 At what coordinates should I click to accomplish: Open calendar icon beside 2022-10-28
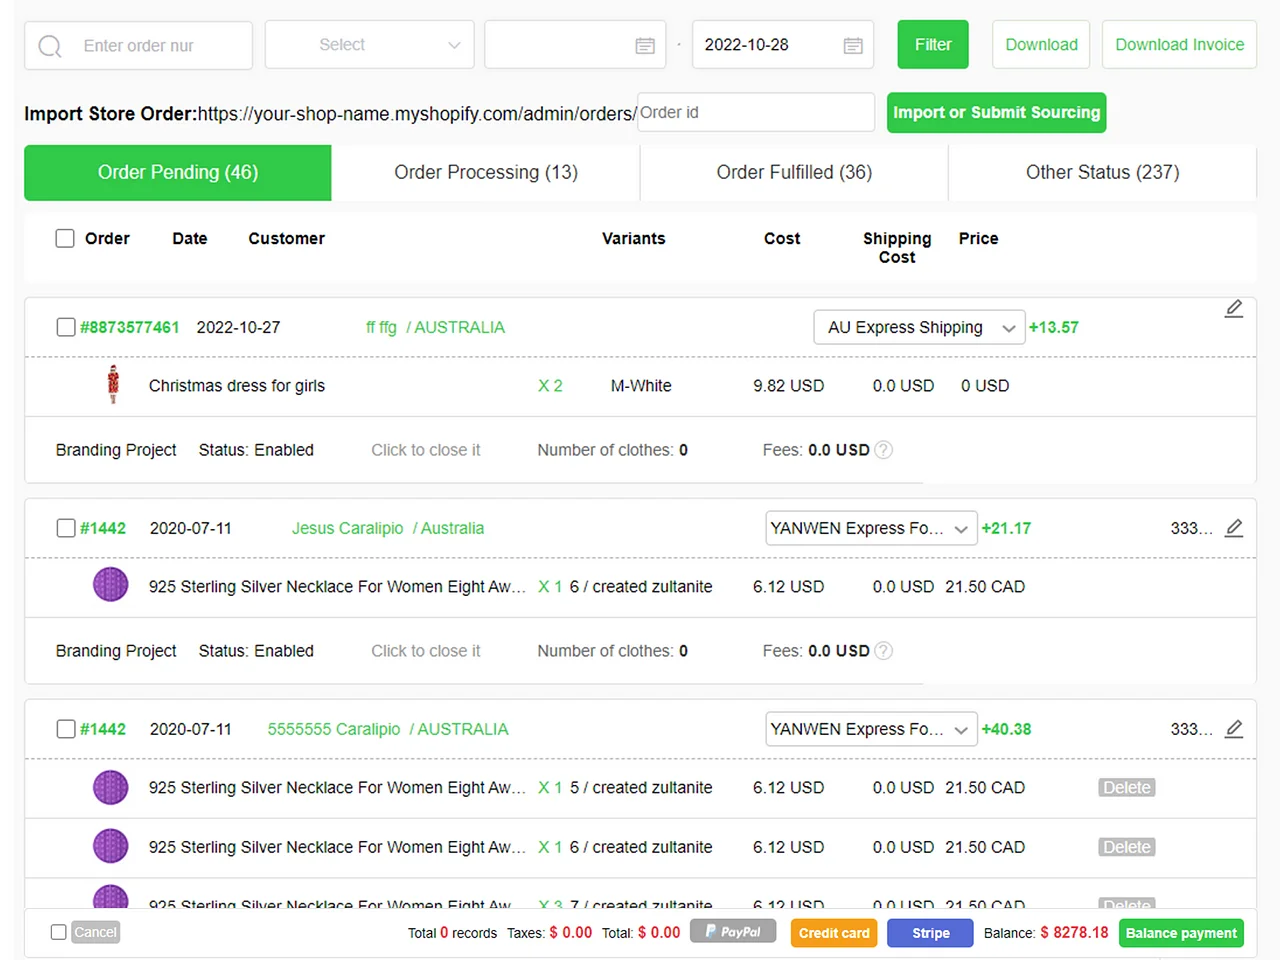point(852,46)
